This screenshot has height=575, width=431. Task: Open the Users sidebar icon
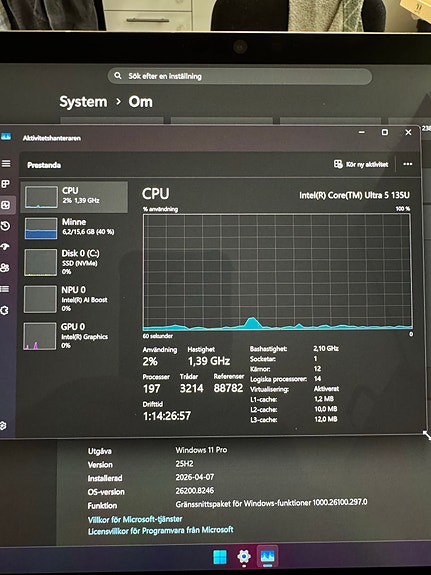click(x=5, y=268)
